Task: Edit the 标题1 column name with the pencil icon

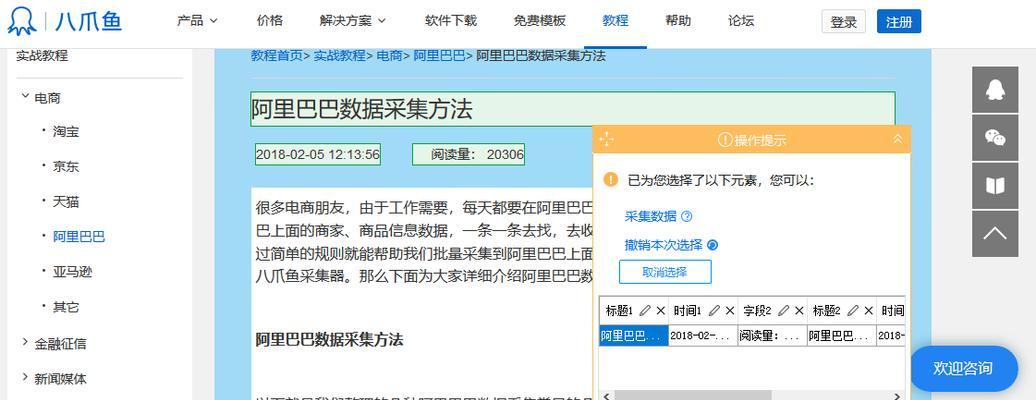Action: (646, 310)
